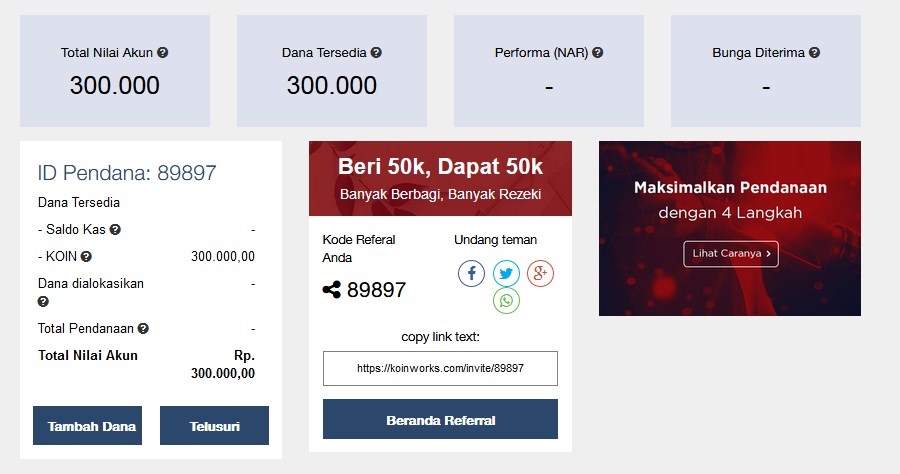Open Beranda Referral button
This screenshot has width=900, height=474.
440,419
